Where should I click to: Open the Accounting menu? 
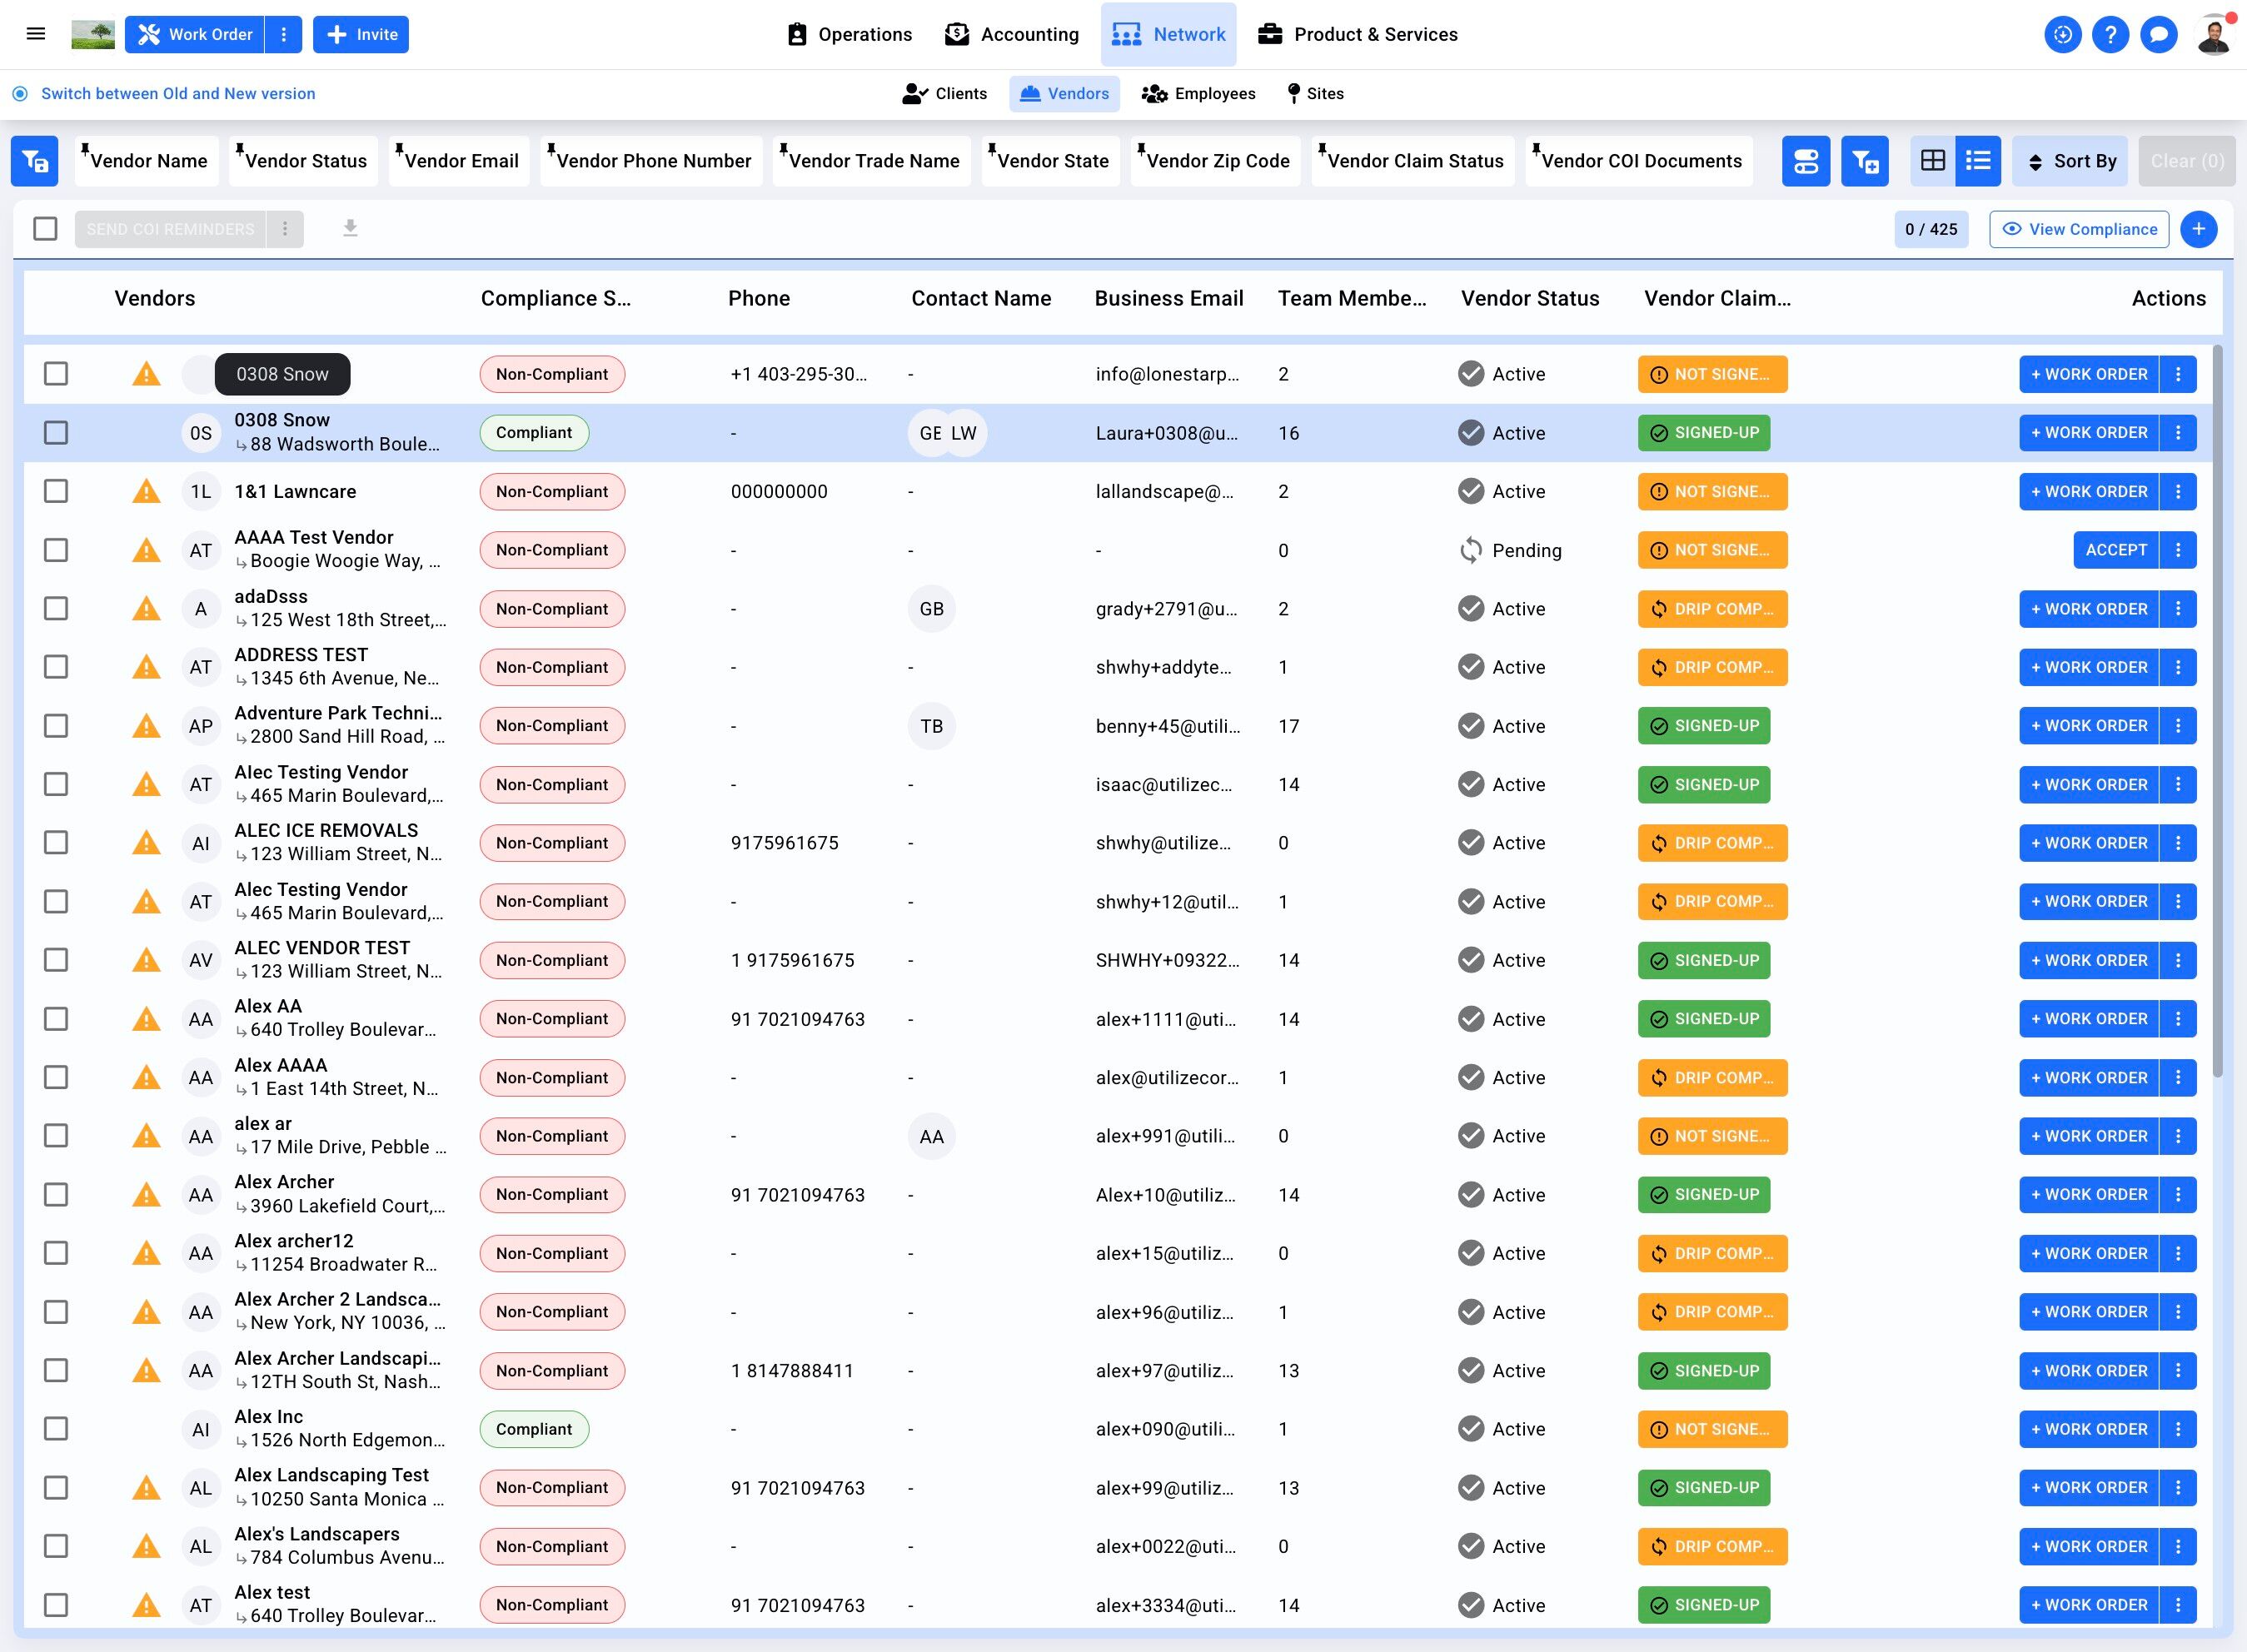pyautogui.click(x=1012, y=34)
